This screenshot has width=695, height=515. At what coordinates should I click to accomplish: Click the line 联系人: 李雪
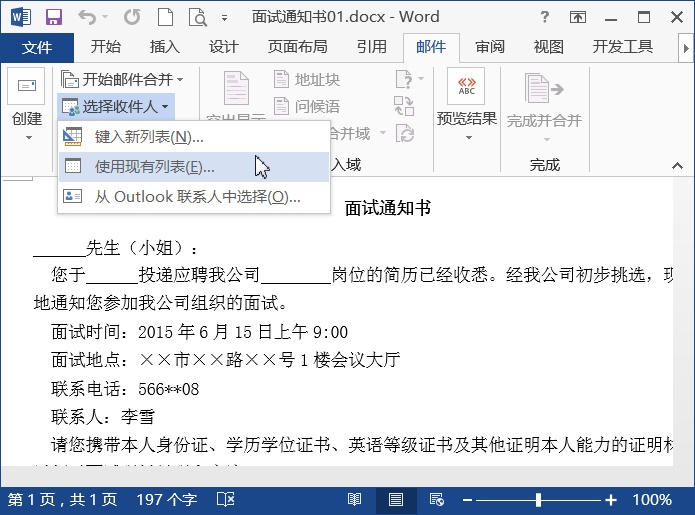point(103,417)
